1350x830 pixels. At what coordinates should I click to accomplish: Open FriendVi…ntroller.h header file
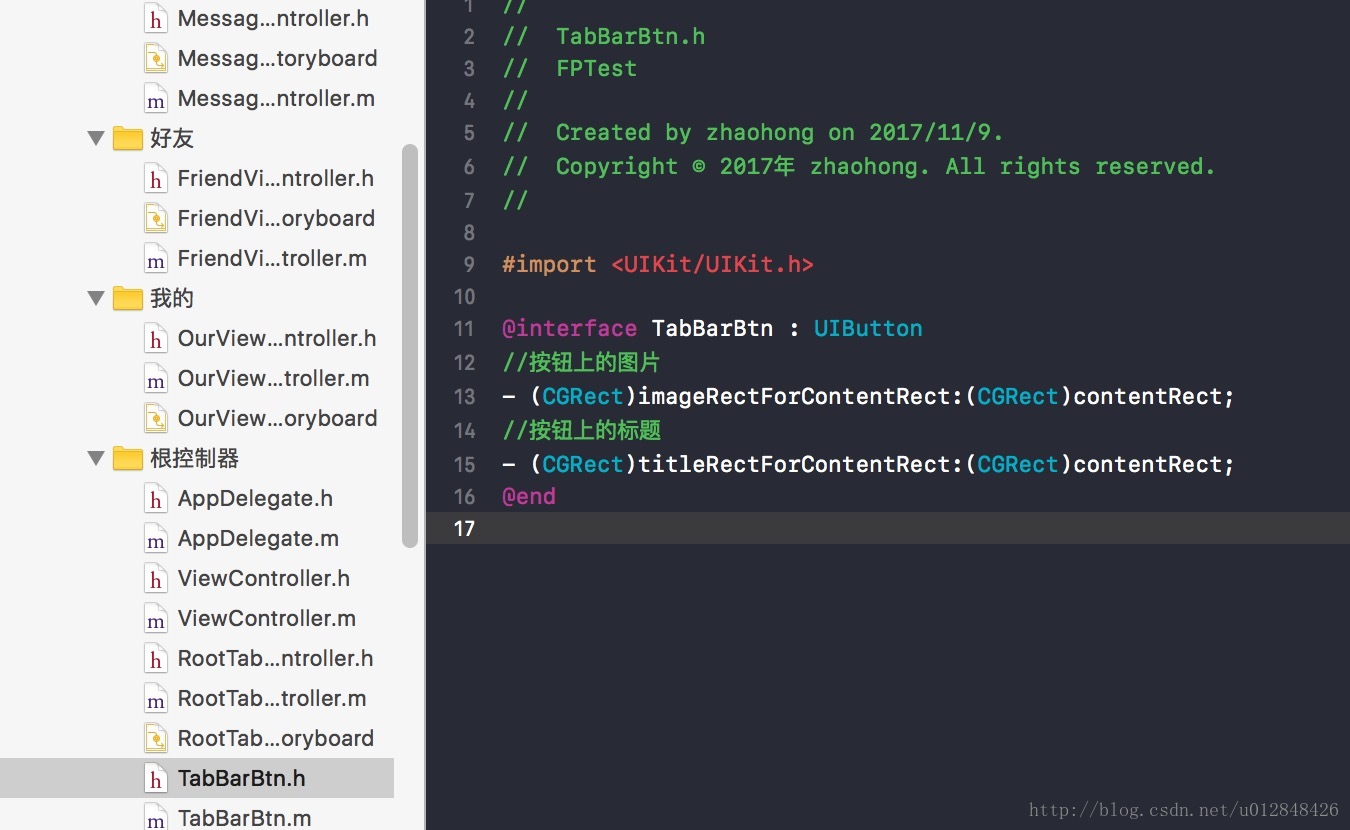tap(276, 178)
